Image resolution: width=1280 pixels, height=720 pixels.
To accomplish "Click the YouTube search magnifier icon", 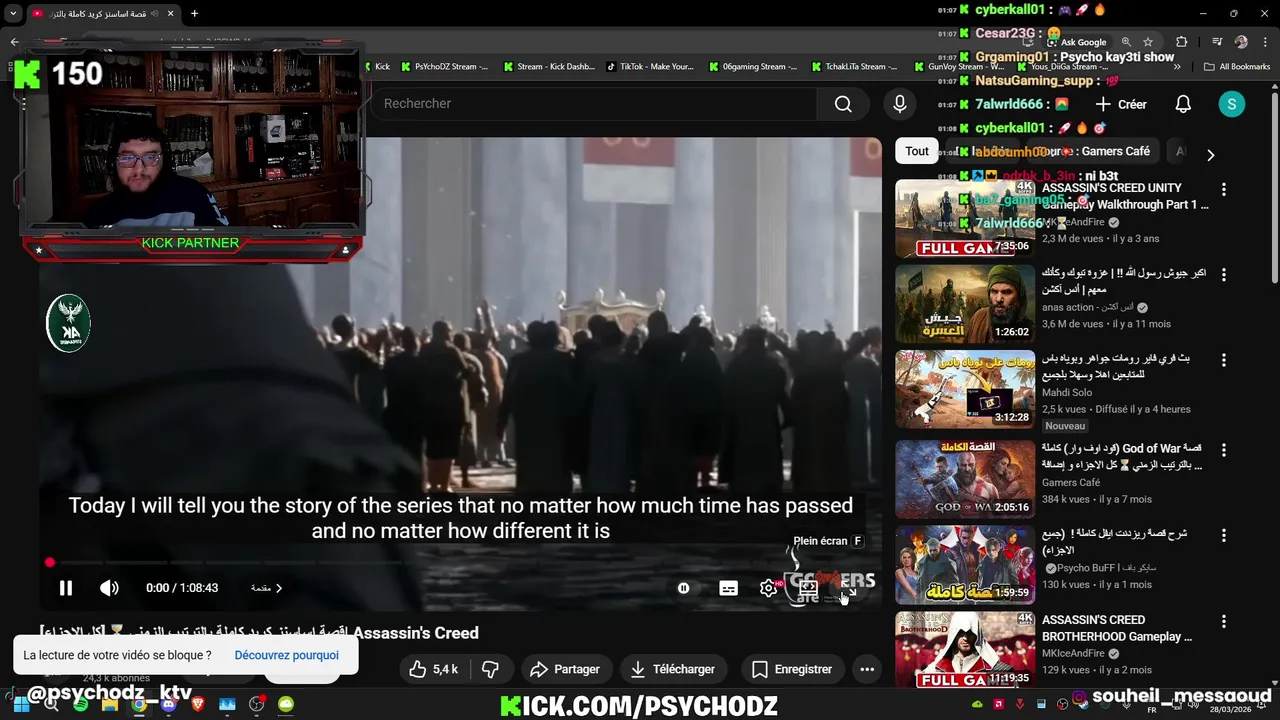I will click(x=843, y=104).
